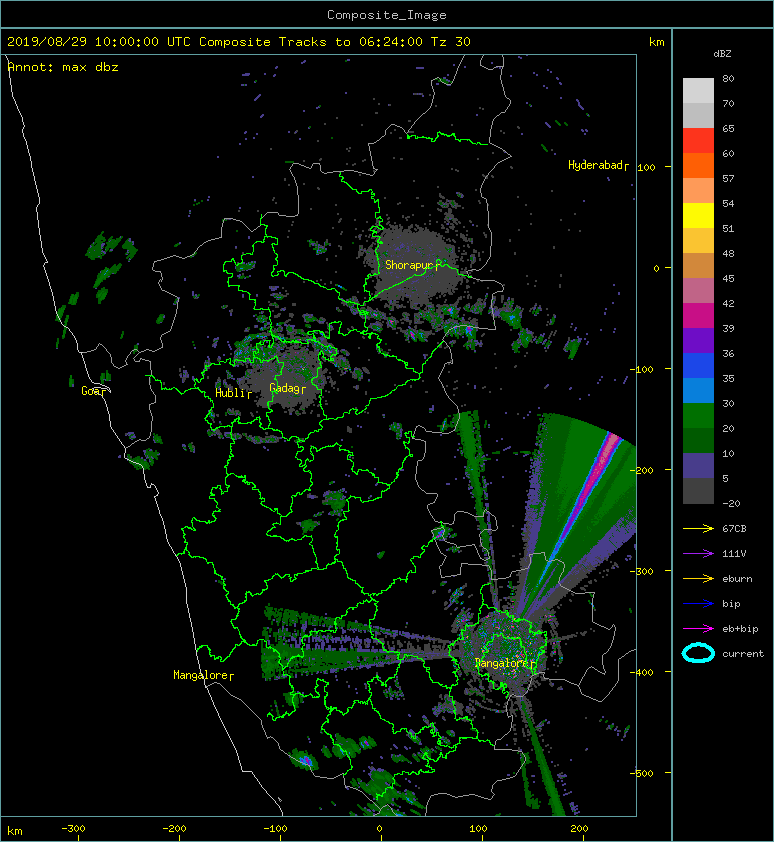Viewport: 774px width, 842px height.
Task: Click the yellow 67CB arrow legend icon
Action: pyautogui.click(x=698, y=529)
